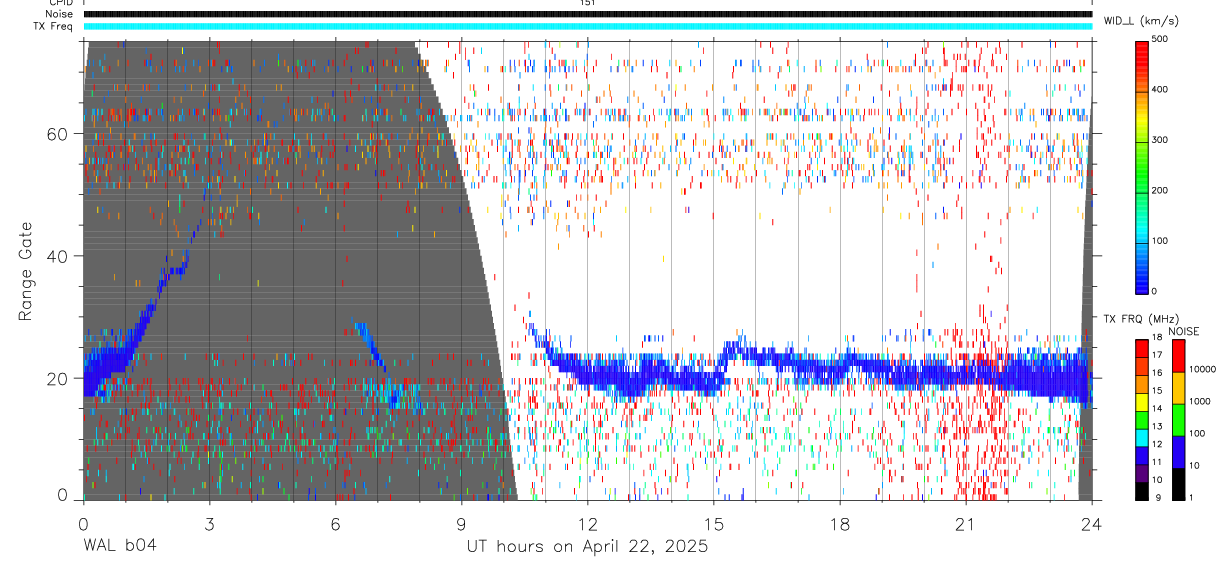Click the '10000' tick on the NOISE legend
Screen dimensions: 1228x567
pos(1201,370)
